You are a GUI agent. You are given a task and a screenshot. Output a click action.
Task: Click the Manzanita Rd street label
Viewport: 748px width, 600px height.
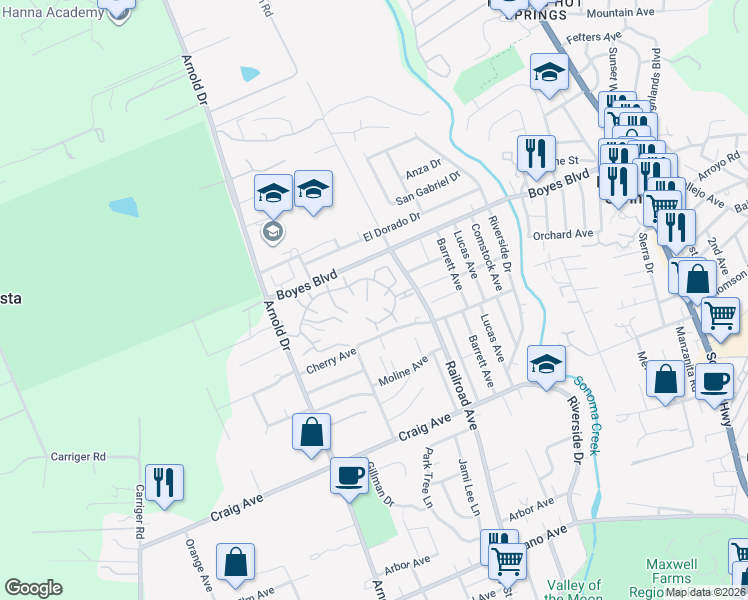point(686,359)
